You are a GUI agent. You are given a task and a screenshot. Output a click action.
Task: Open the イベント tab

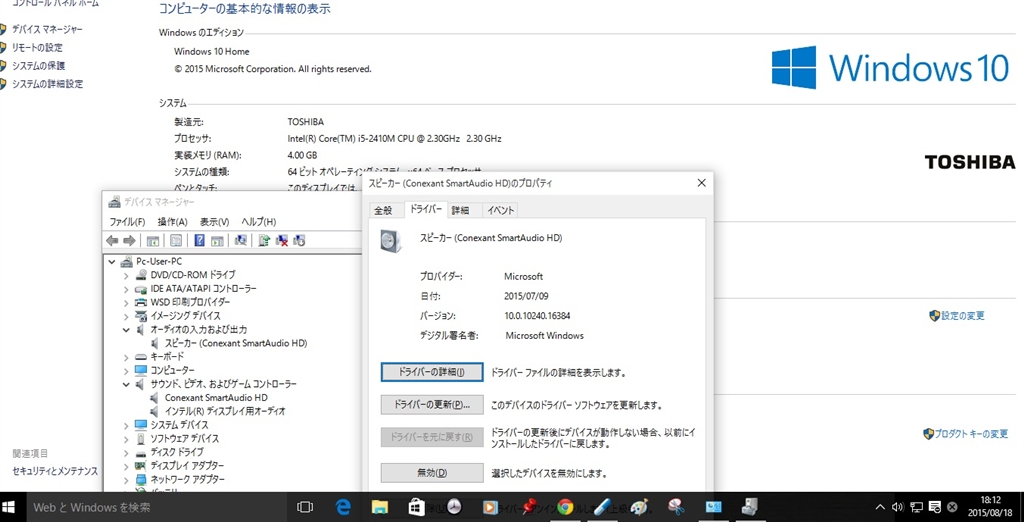pos(501,210)
